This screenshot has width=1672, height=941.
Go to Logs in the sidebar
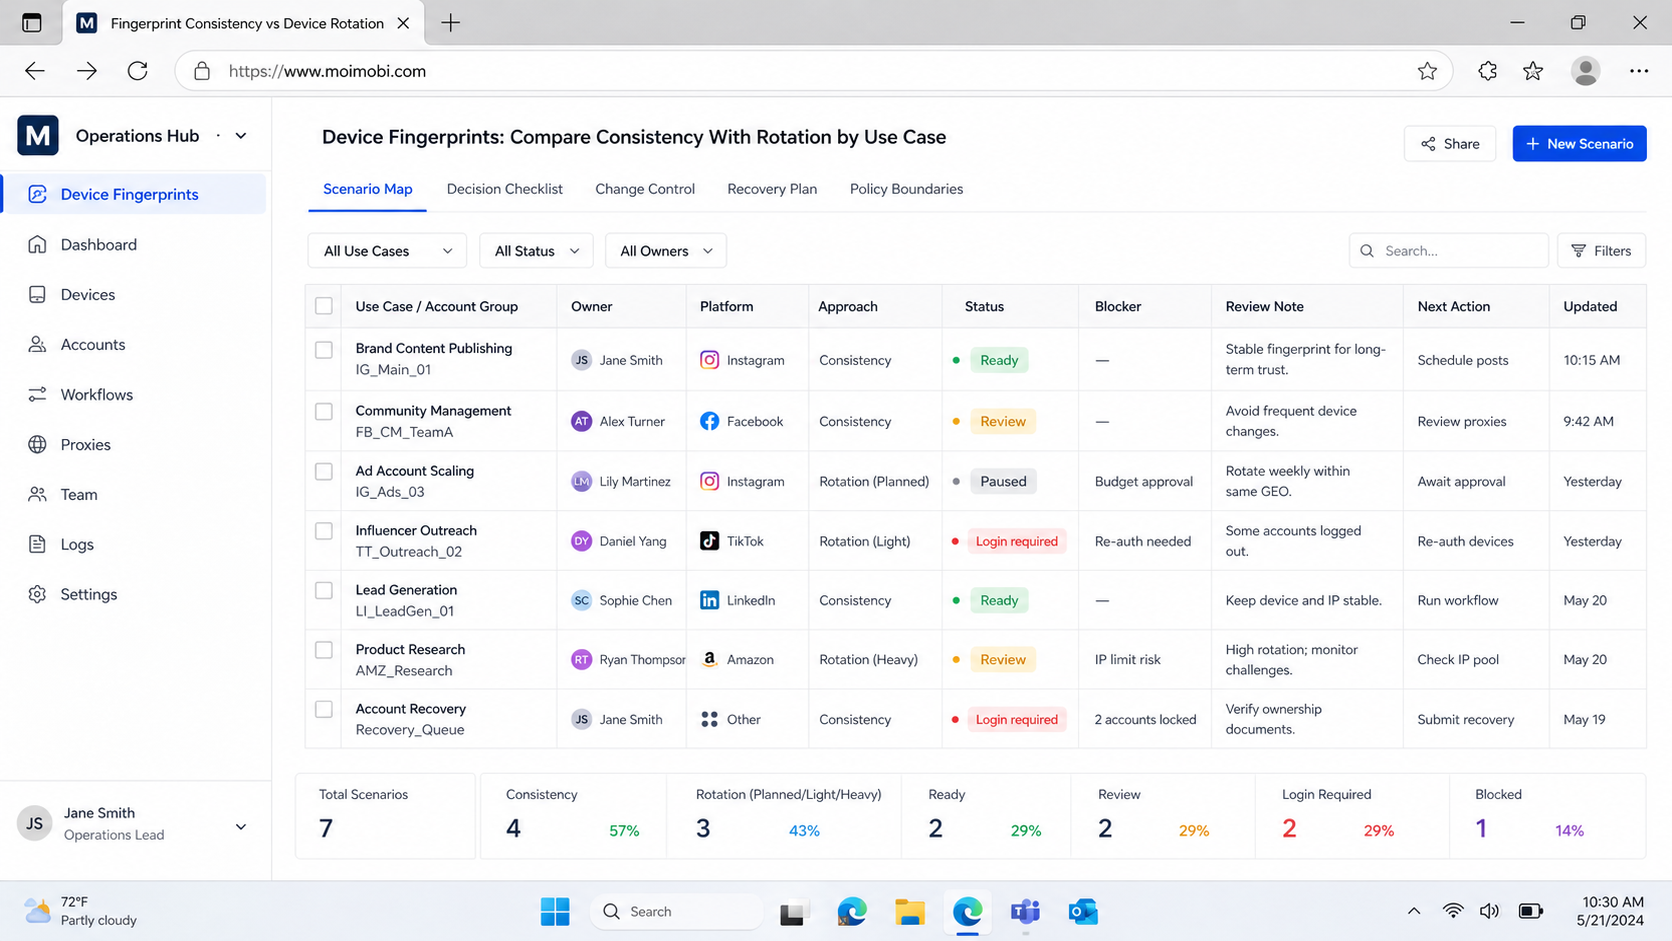click(77, 544)
